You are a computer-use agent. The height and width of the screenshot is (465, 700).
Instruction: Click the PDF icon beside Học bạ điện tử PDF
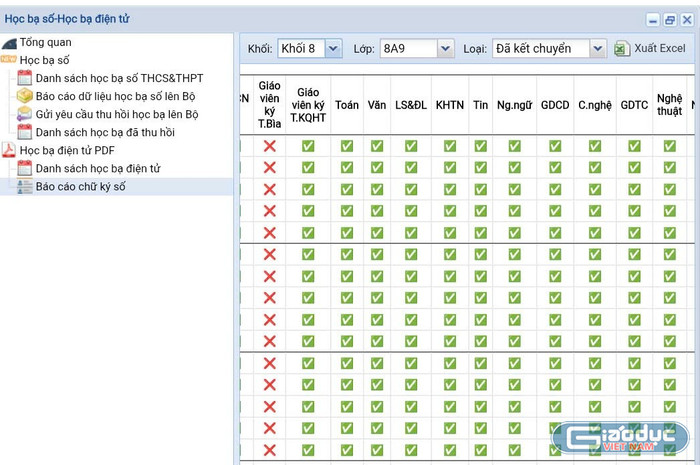pos(8,150)
